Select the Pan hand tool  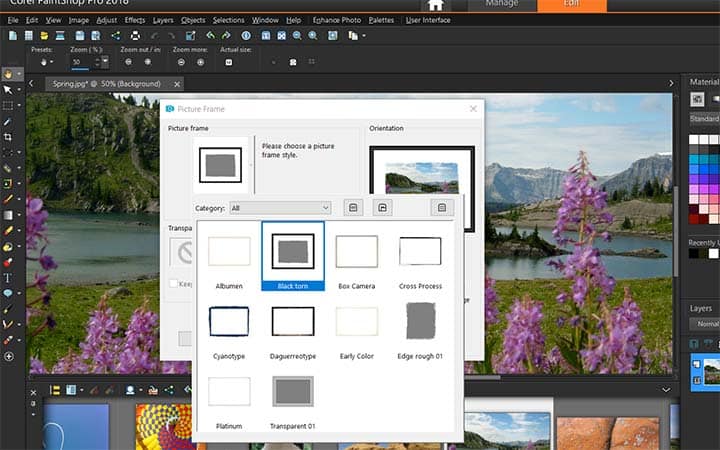click(8, 74)
